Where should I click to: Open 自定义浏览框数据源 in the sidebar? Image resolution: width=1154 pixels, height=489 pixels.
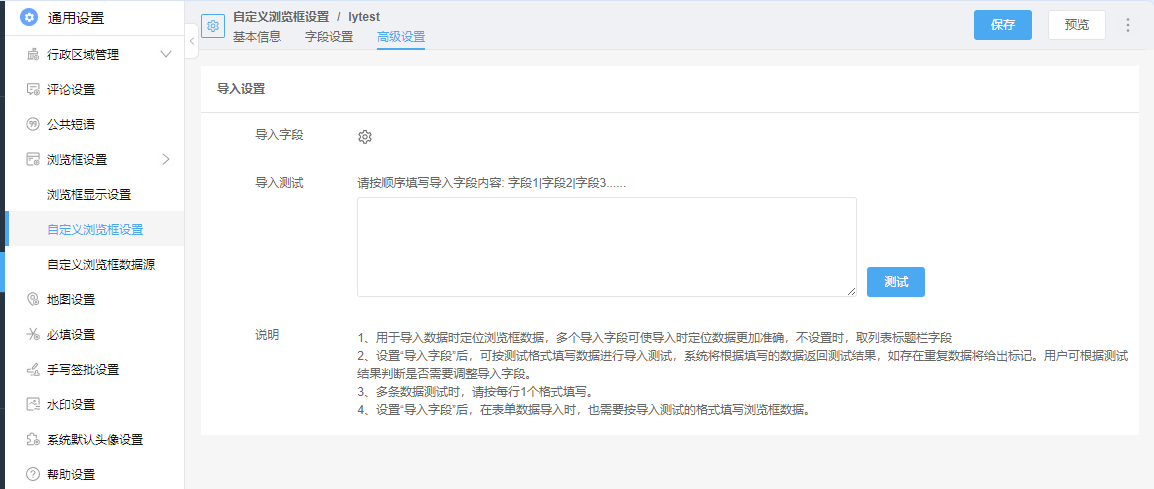[x=101, y=264]
